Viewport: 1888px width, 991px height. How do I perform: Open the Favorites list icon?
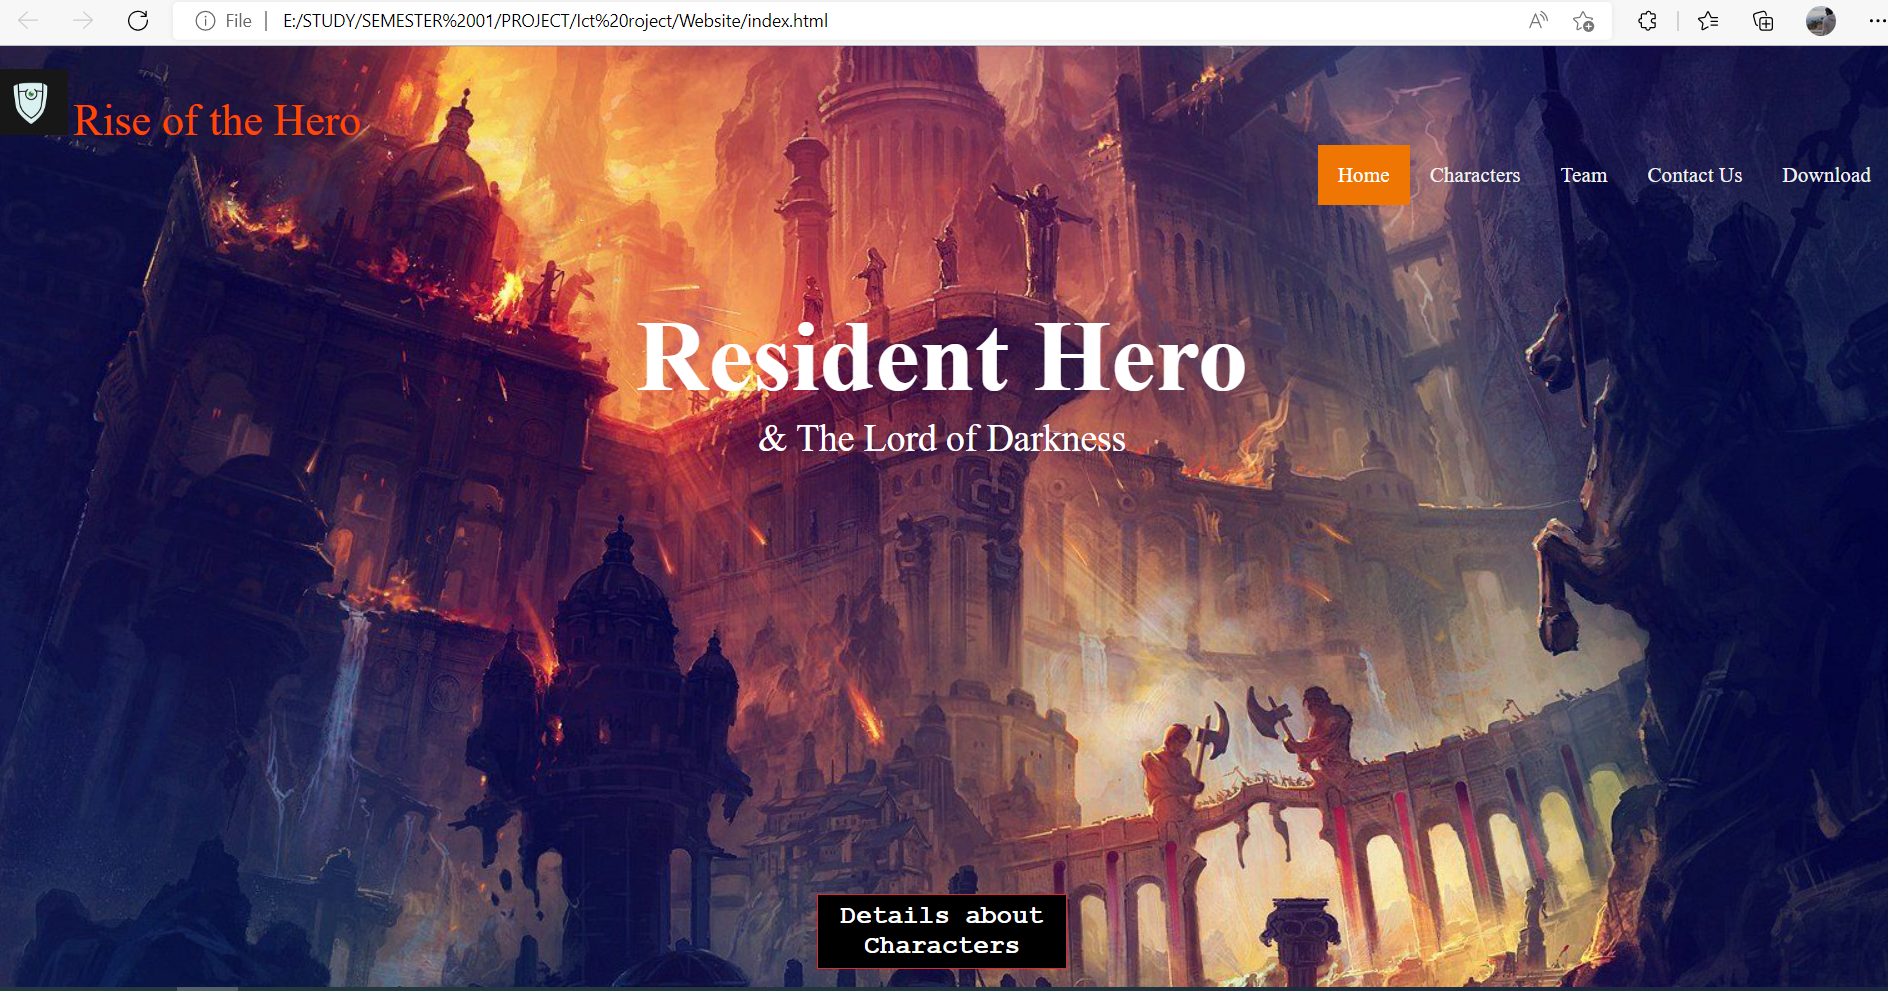(1708, 21)
